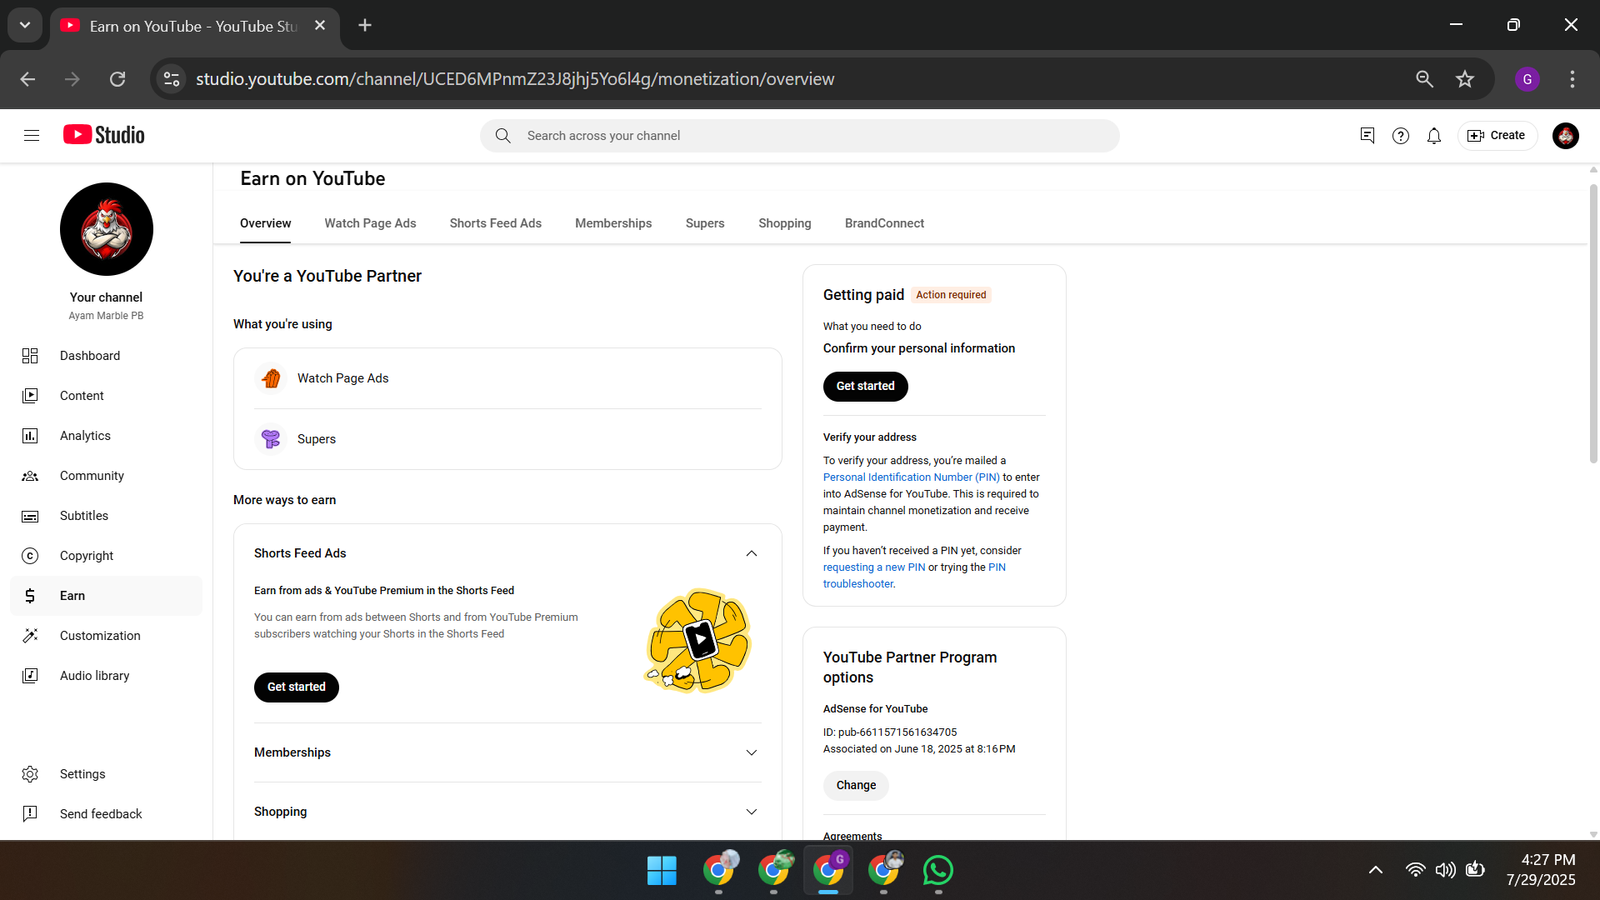This screenshot has width=1600, height=900.
Task: Click the browser address bar URL
Action: click(515, 79)
